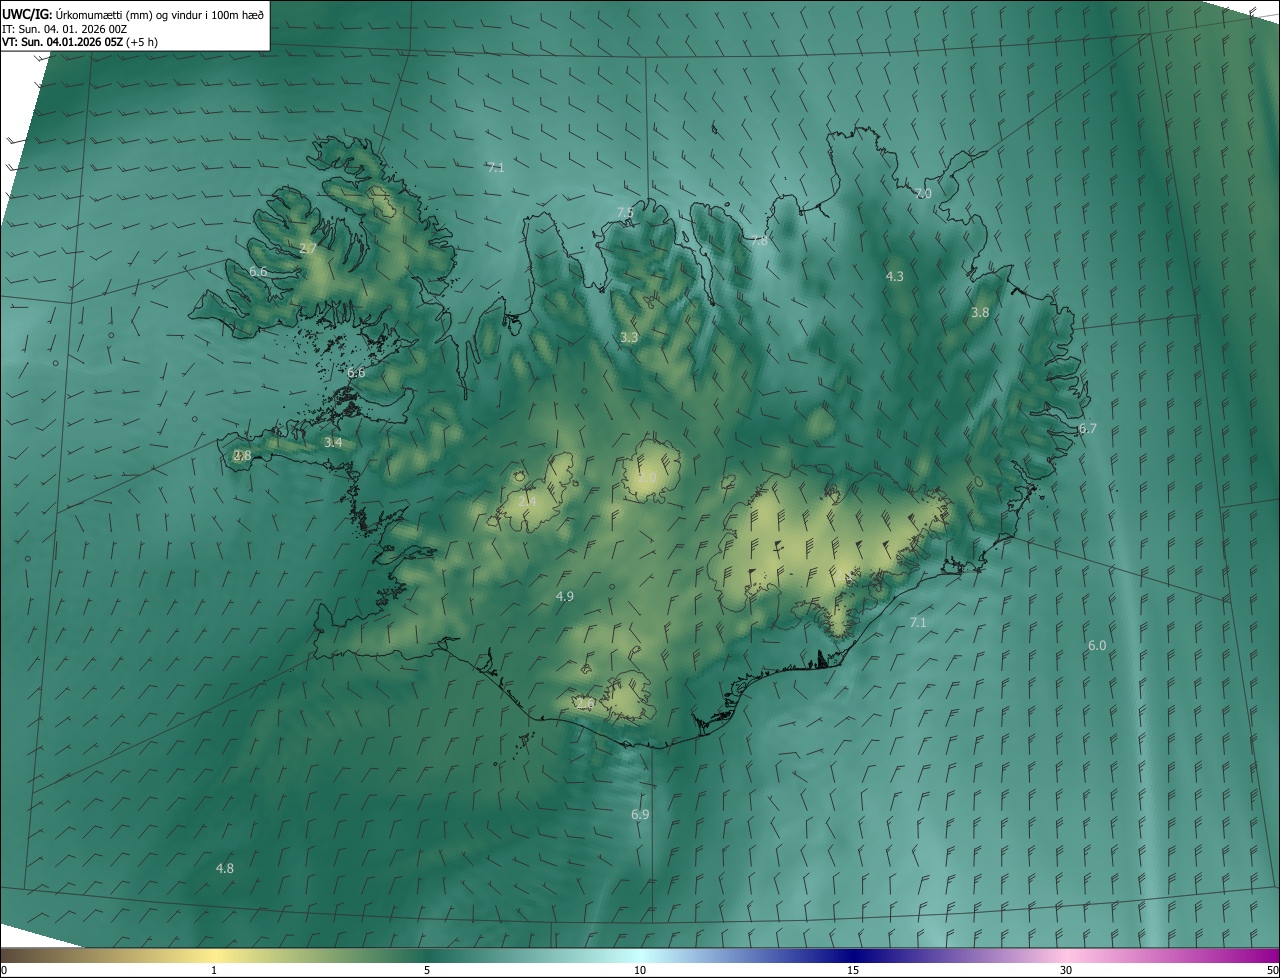Click the 6.0 precipitation label
Screen dimensions: 1280x978
pyautogui.click(x=1097, y=645)
